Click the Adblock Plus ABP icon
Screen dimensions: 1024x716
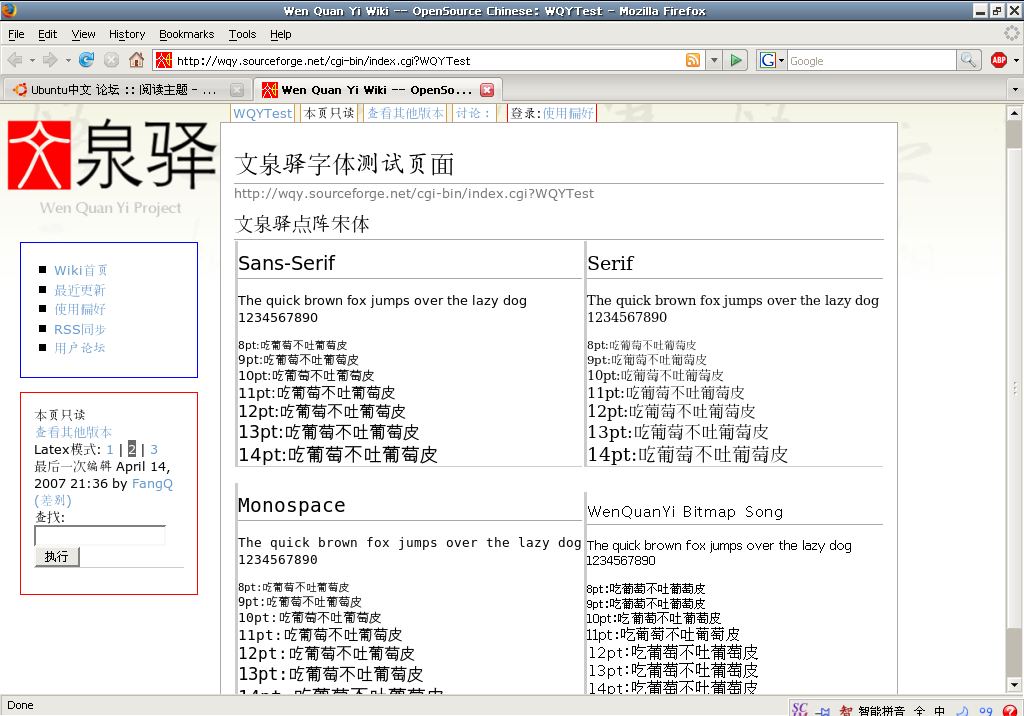(999, 60)
